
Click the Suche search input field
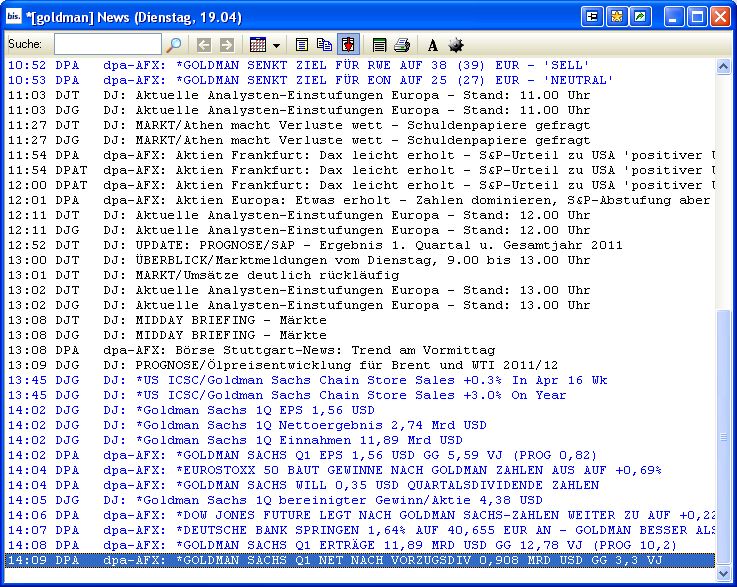(x=108, y=44)
